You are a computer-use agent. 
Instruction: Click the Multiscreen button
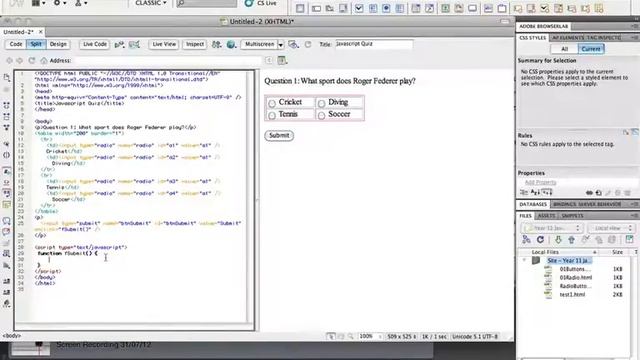(260, 44)
